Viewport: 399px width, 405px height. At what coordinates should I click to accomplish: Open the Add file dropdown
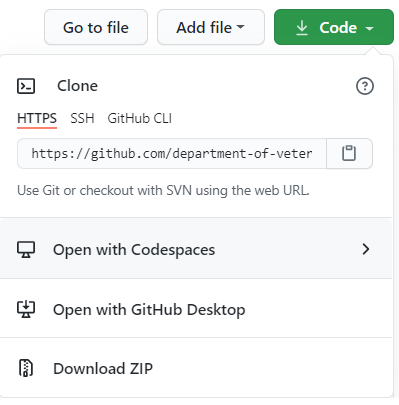[211, 27]
